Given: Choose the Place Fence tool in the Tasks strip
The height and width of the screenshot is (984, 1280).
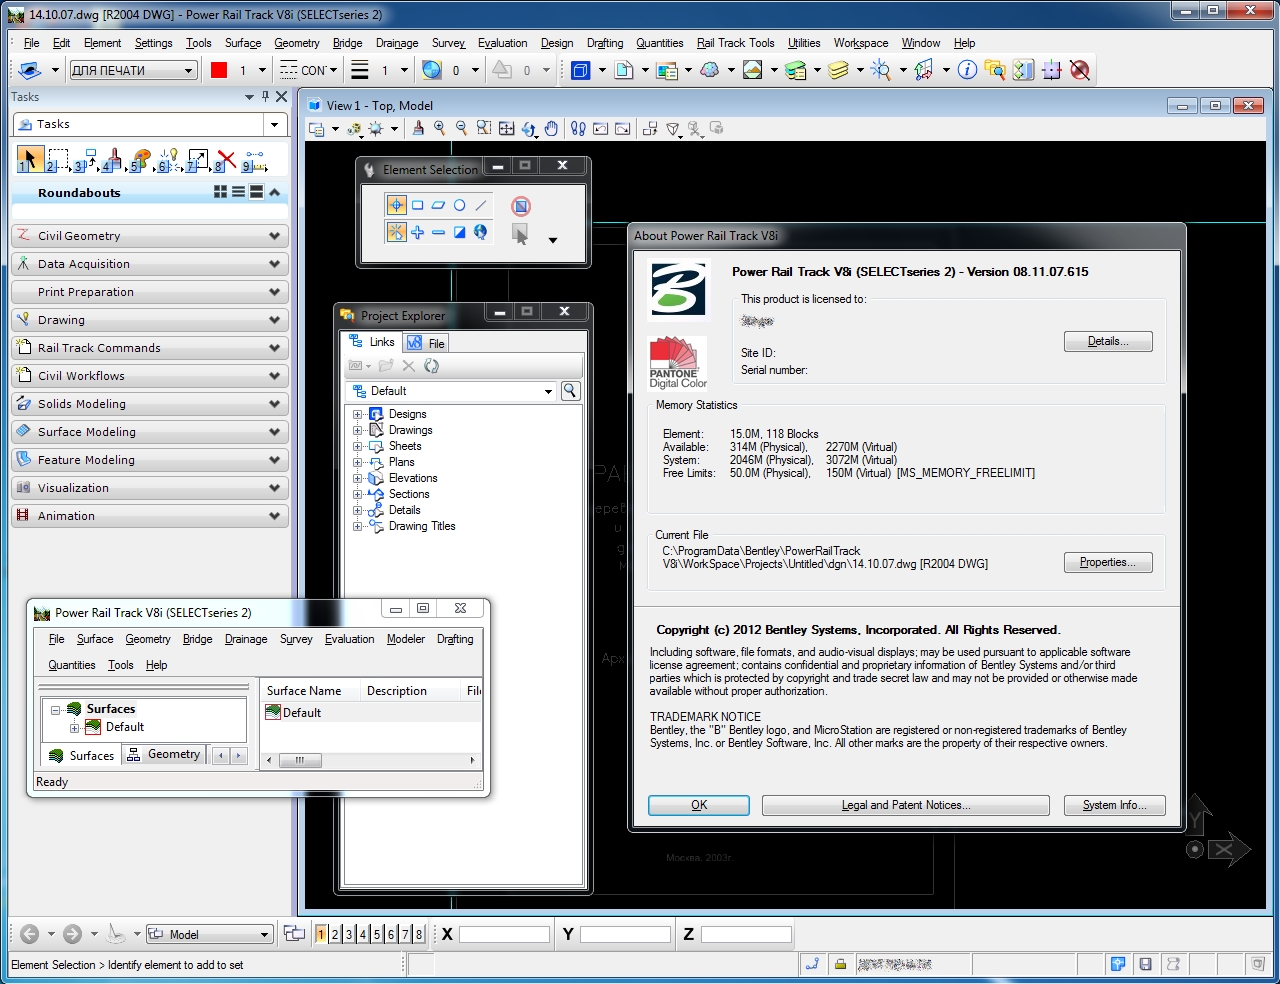Looking at the screenshot, I should tap(59, 159).
